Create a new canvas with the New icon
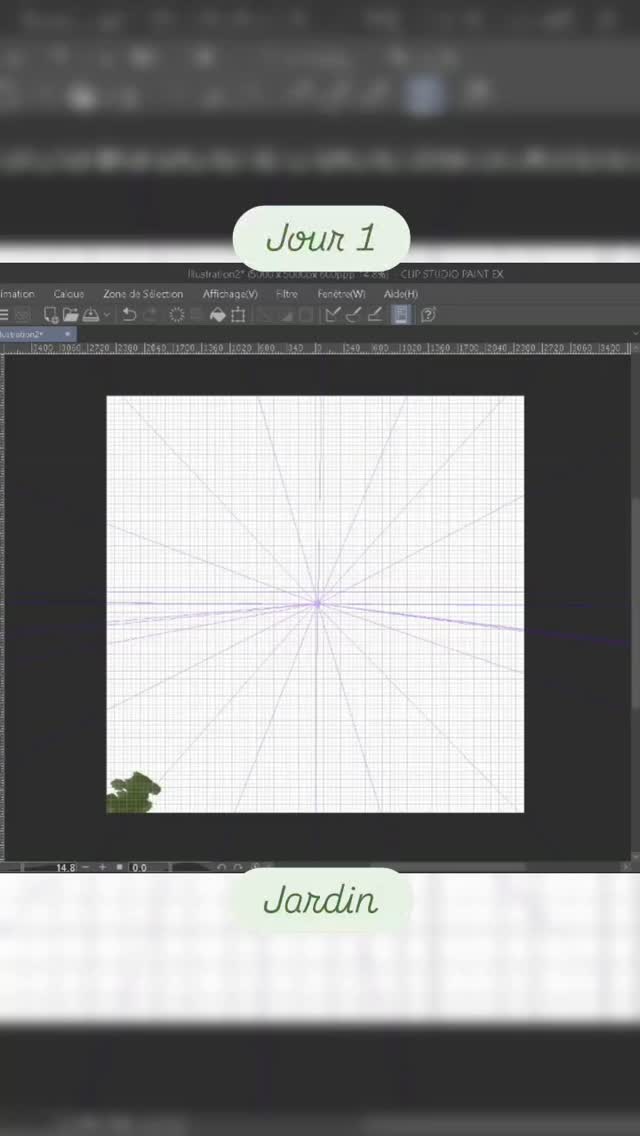Screen dimensions: 640x1136 pyautogui.click(x=51, y=314)
